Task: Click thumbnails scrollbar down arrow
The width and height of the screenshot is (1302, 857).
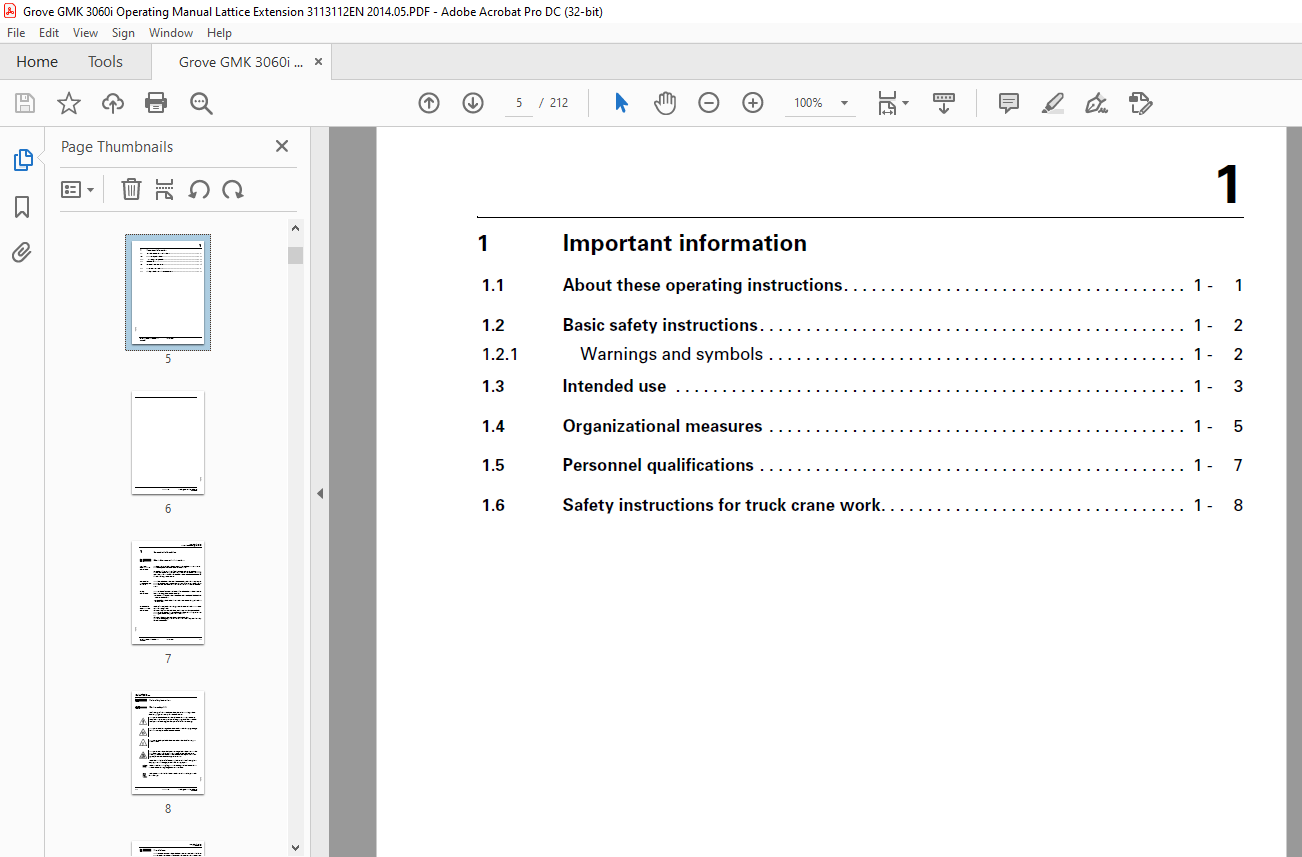Action: pyautogui.click(x=295, y=848)
